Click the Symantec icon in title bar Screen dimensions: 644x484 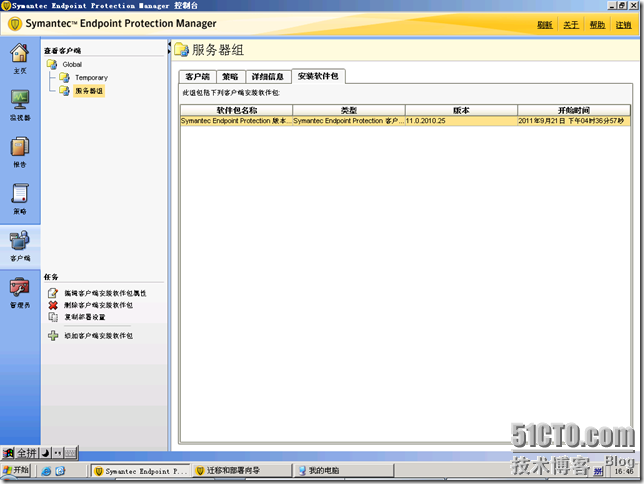[6, 6]
